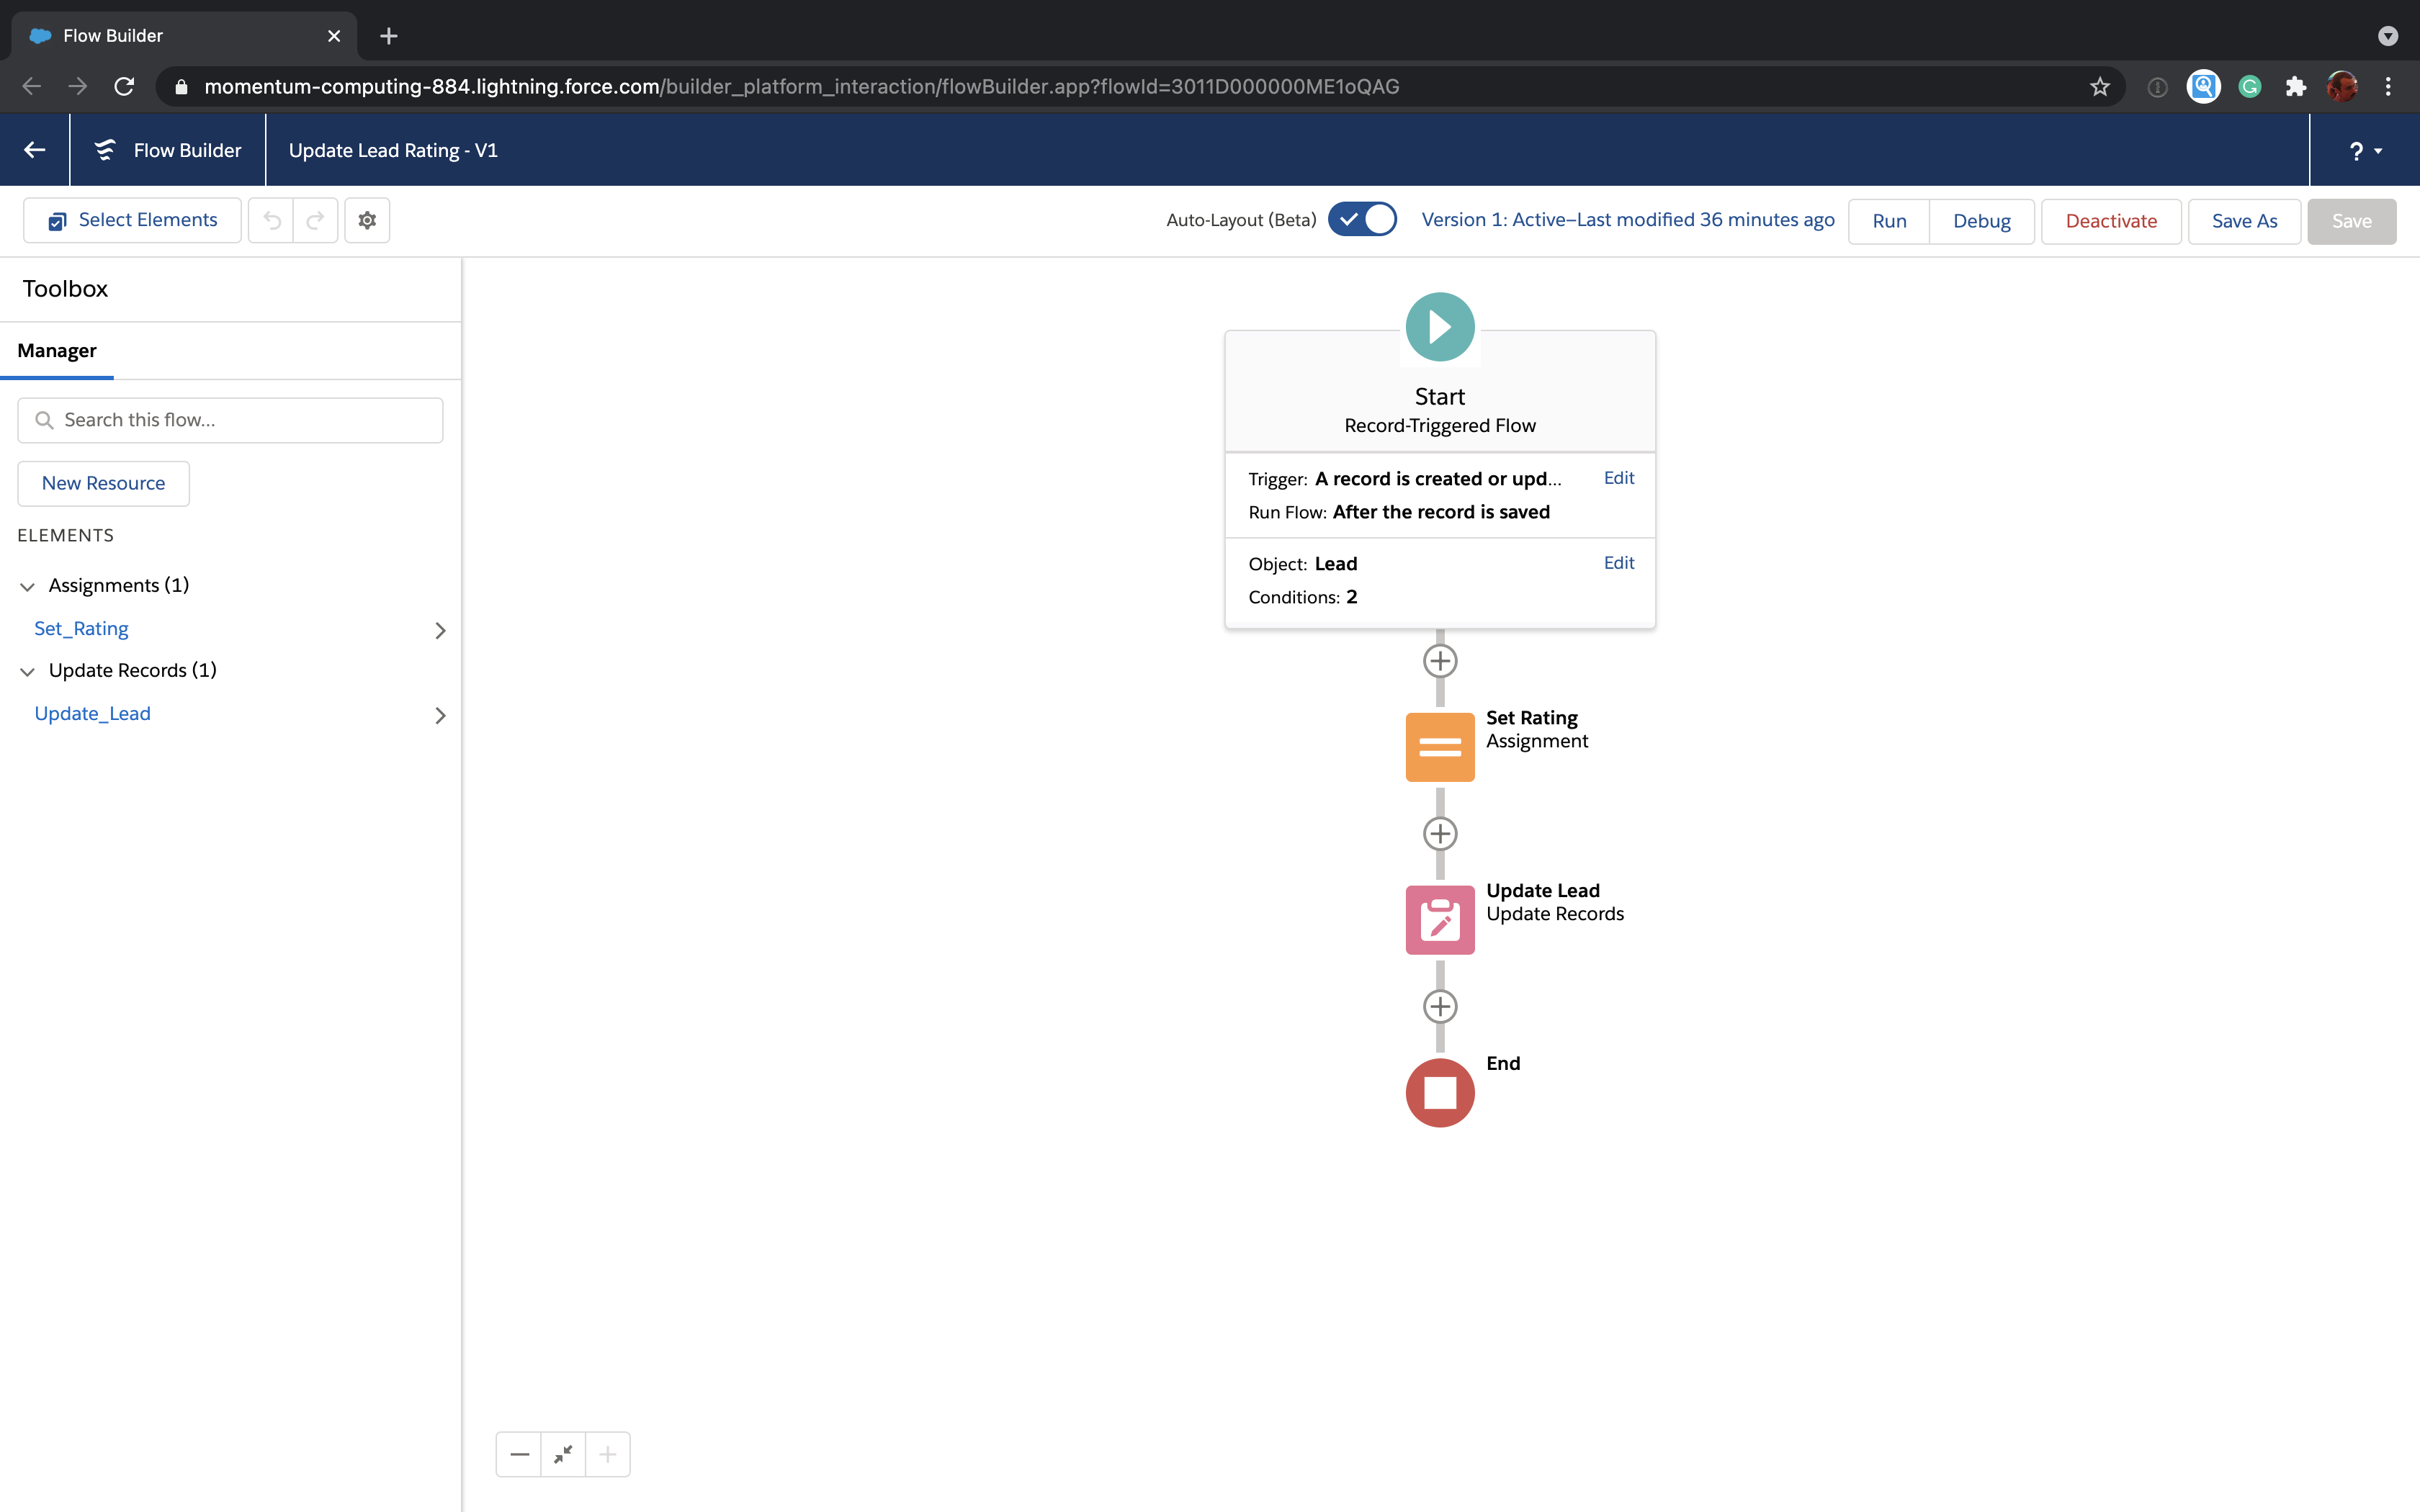Disable the Auto-Layout Beta toggle

[1362, 219]
